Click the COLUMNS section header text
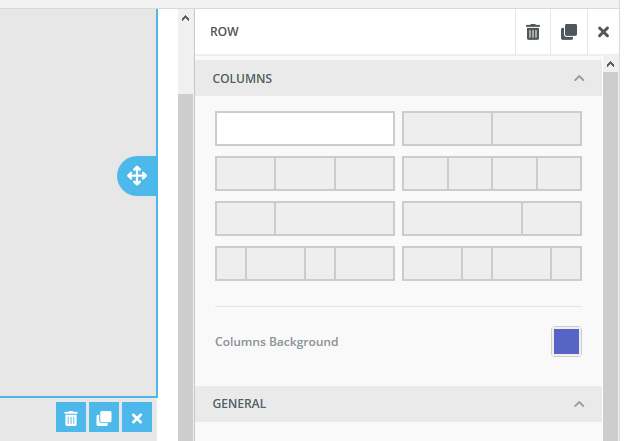The height and width of the screenshot is (441, 625). (x=242, y=79)
